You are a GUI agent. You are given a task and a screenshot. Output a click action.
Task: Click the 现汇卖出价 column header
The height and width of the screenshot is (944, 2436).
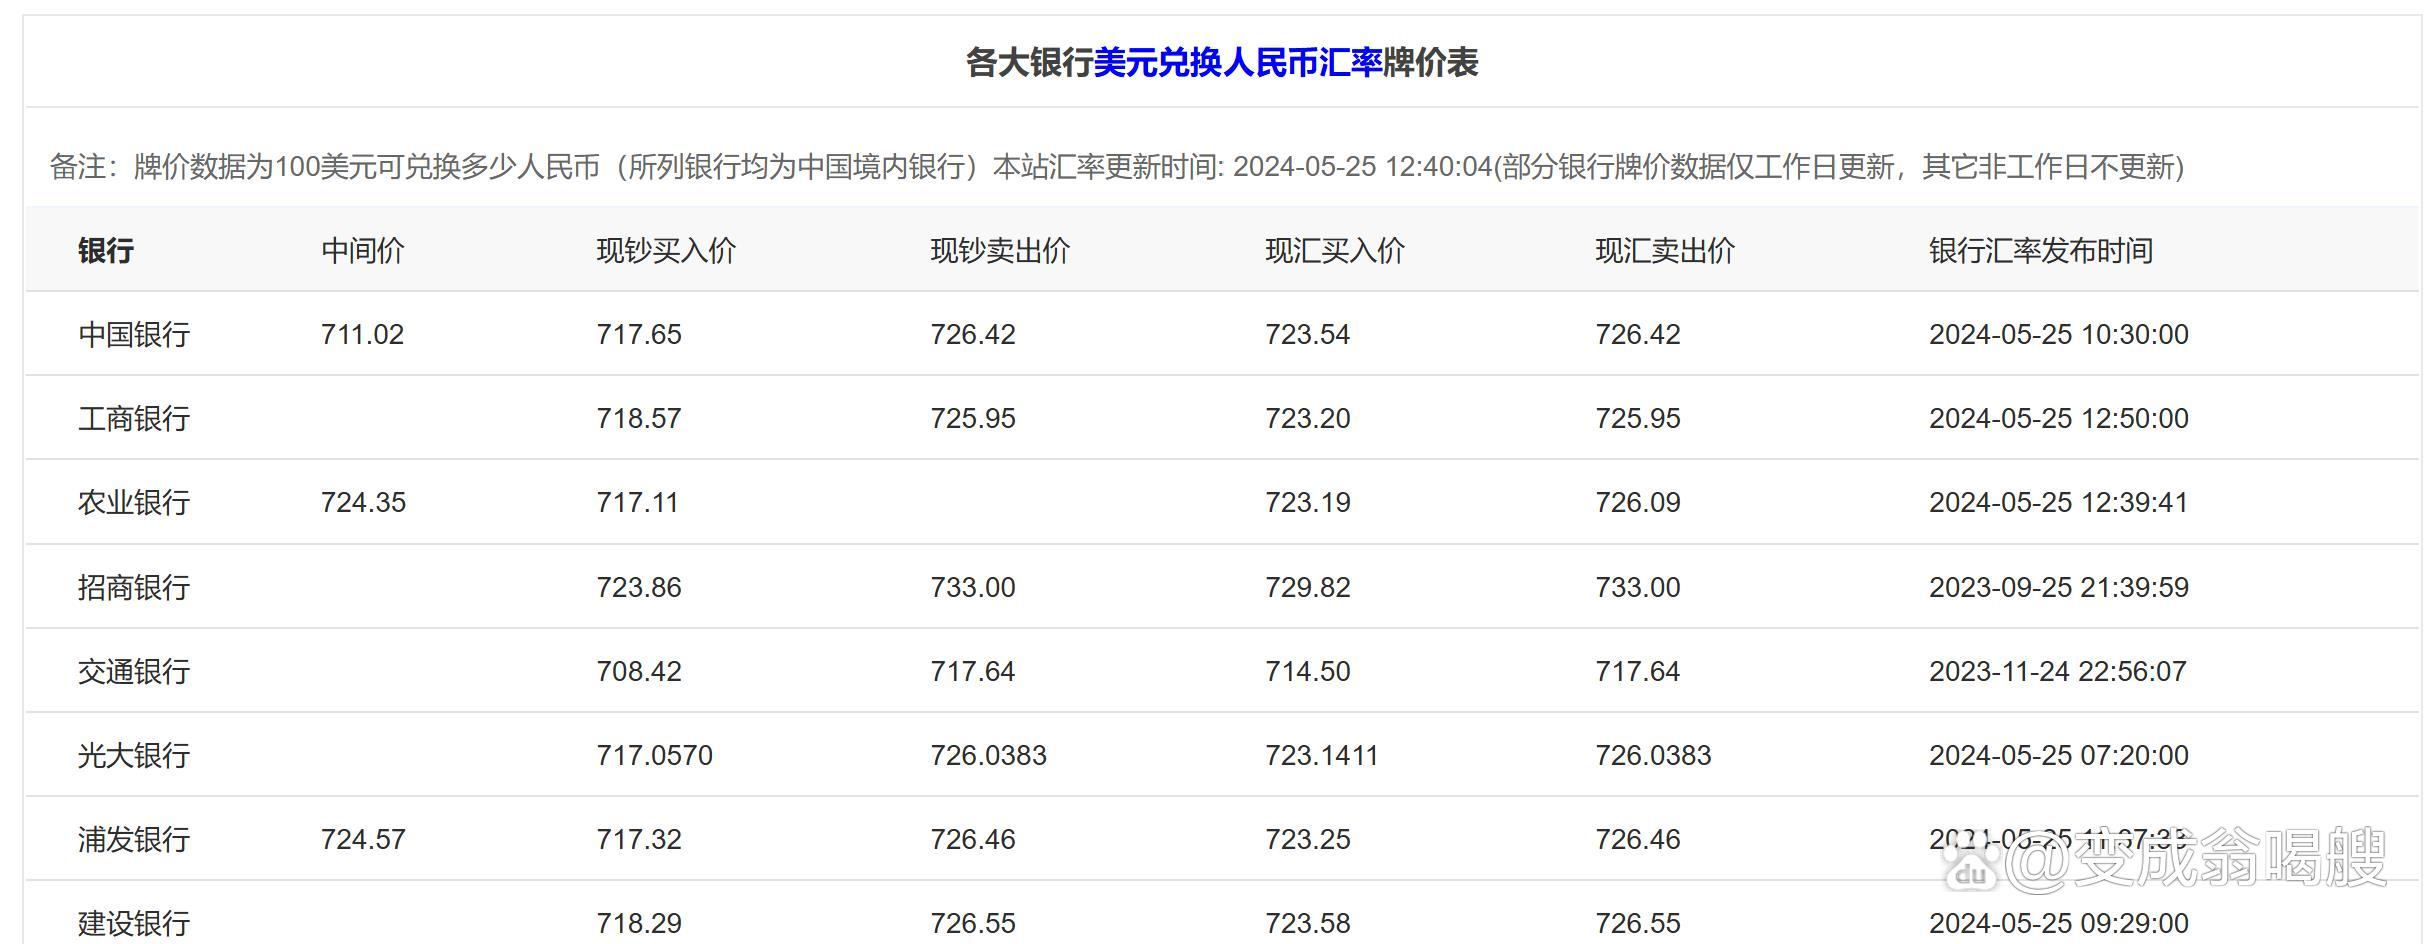[x=1663, y=251]
